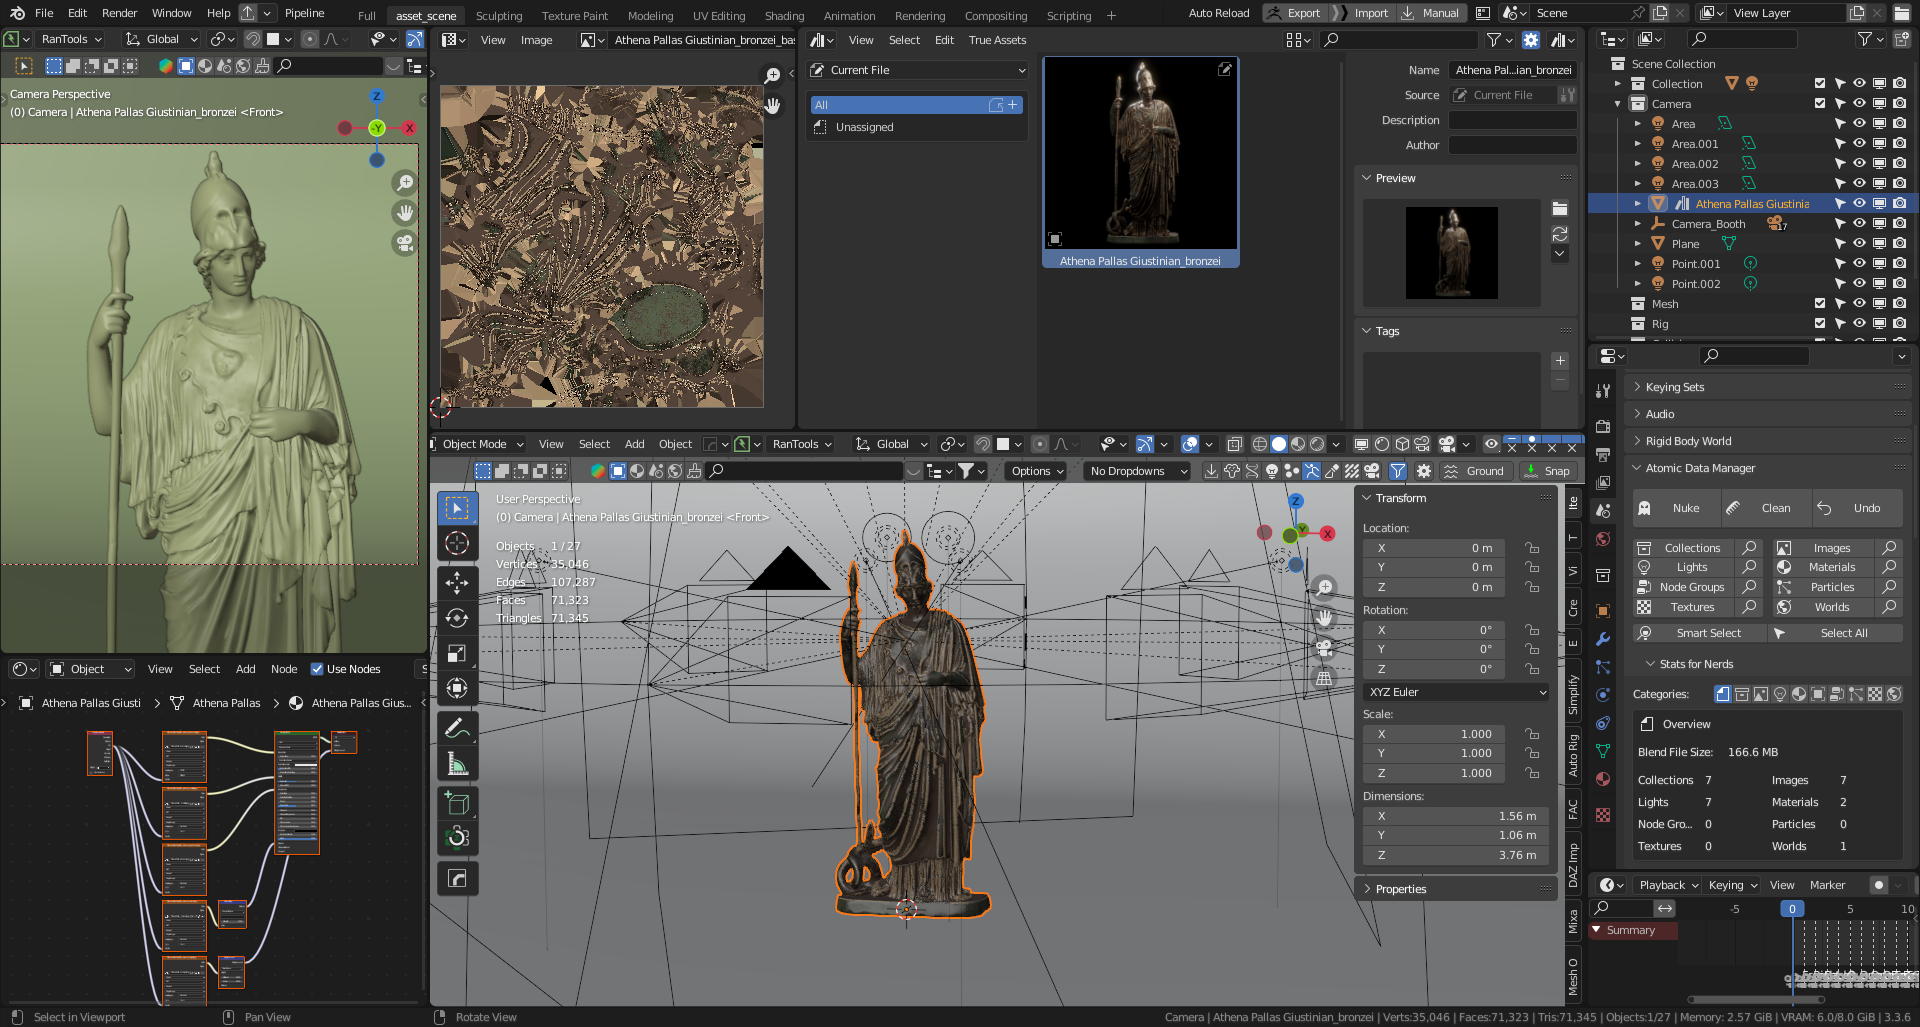The width and height of the screenshot is (1920, 1027).
Task: Switch to the Animation workspace tab
Action: pos(849,16)
